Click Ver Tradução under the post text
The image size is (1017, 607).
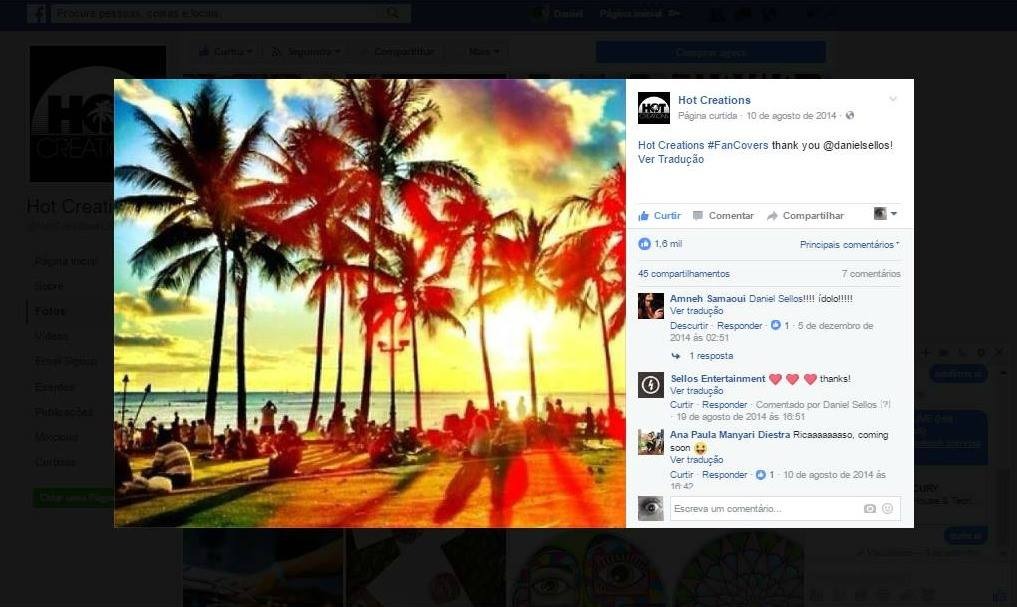click(670, 160)
